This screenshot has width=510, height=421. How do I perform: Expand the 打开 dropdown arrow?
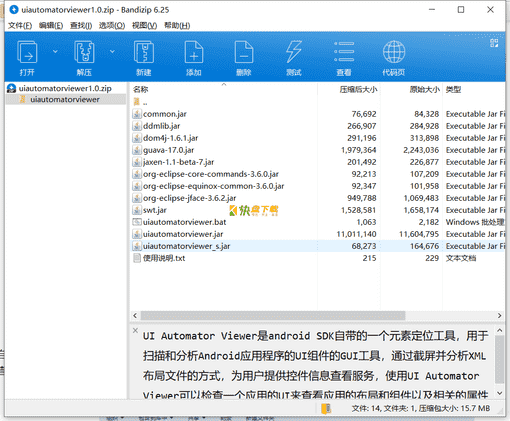(x=55, y=51)
